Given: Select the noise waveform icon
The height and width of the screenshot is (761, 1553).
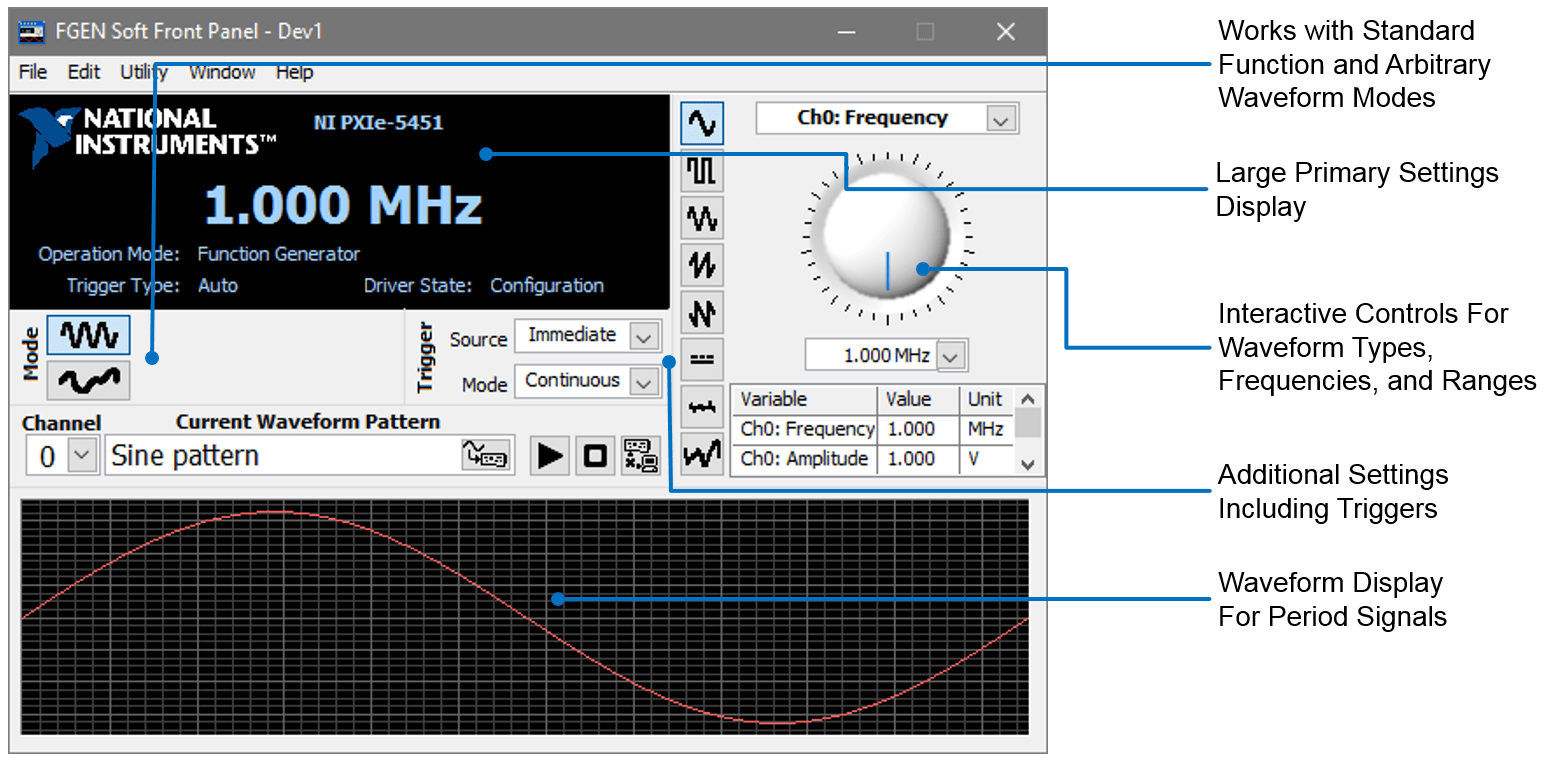Looking at the screenshot, I should [702, 408].
